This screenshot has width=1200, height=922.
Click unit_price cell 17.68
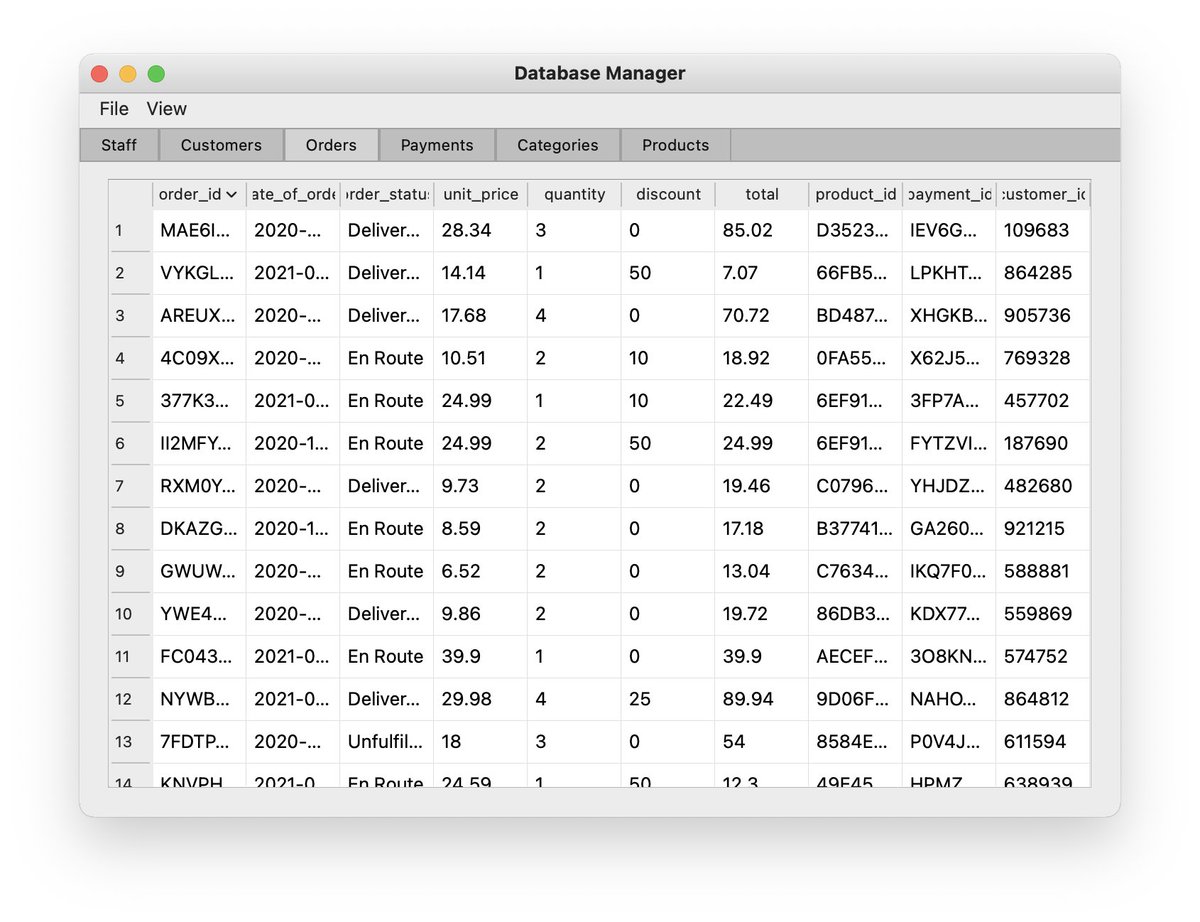(481, 316)
